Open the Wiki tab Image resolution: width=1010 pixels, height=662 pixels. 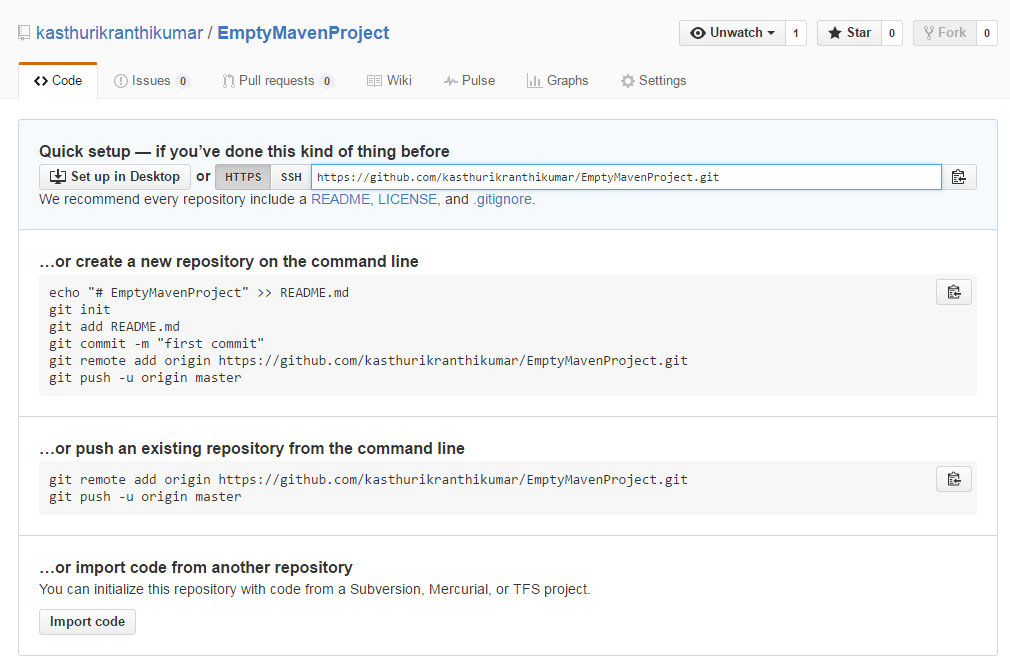coord(389,81)
